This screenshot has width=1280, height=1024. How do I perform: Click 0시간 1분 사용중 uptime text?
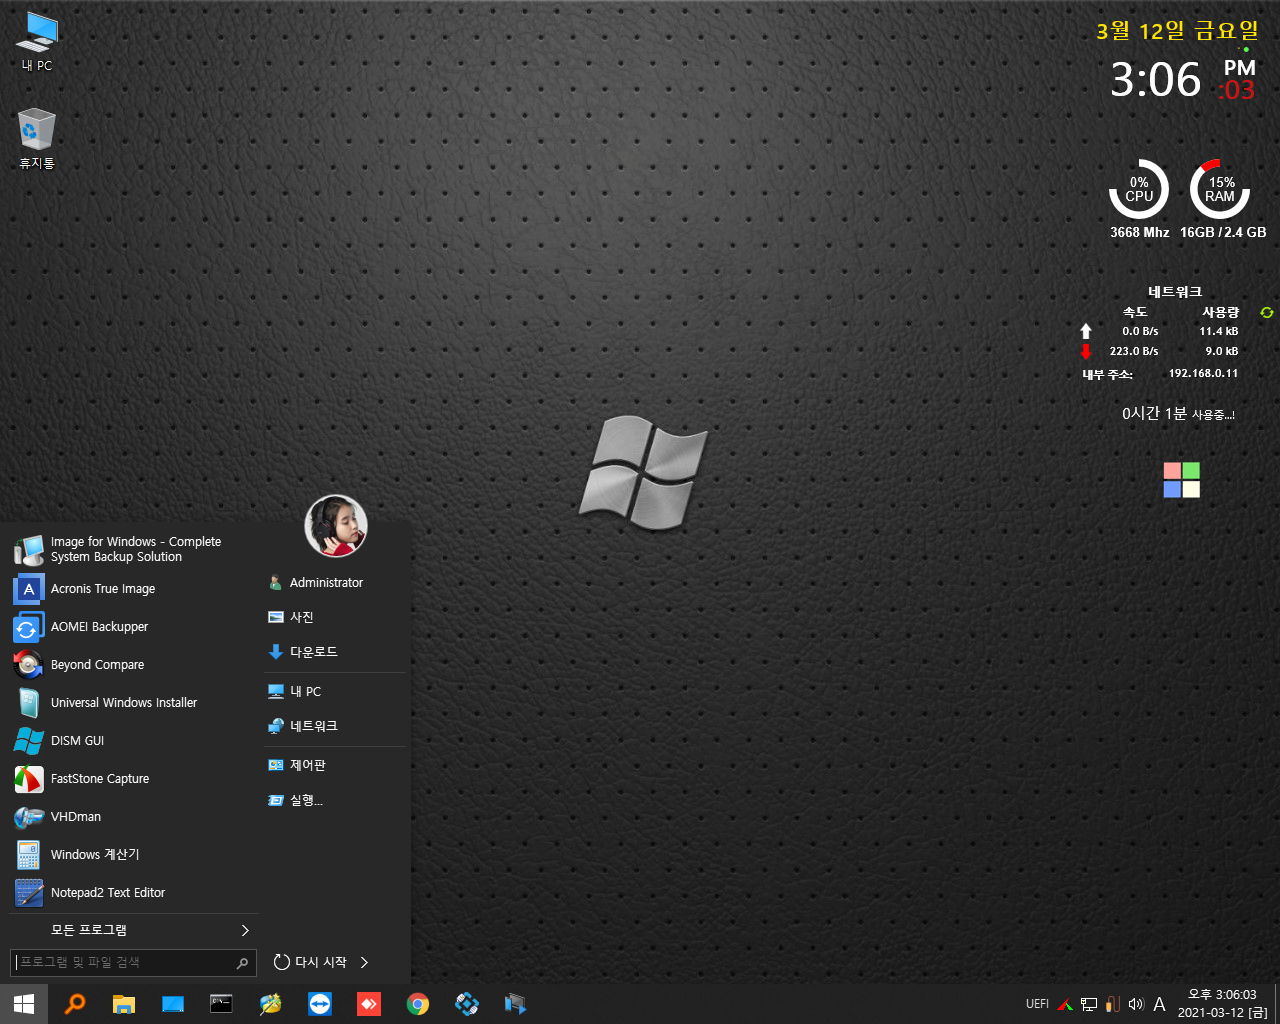click(1178, 414)
